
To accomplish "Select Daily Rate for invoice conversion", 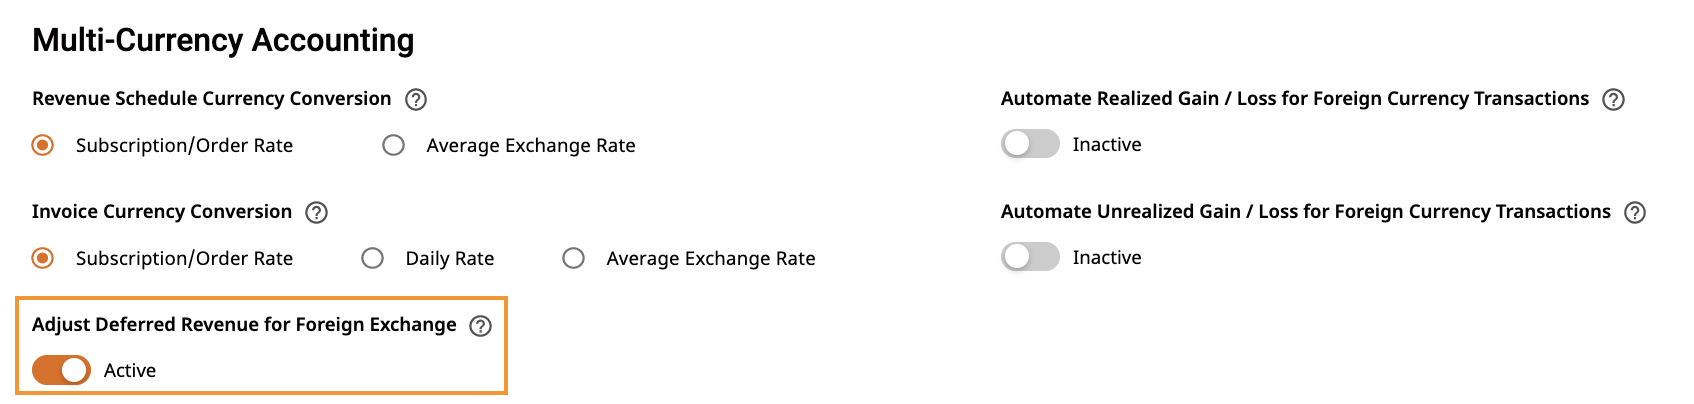I will [x=373, y=258].
